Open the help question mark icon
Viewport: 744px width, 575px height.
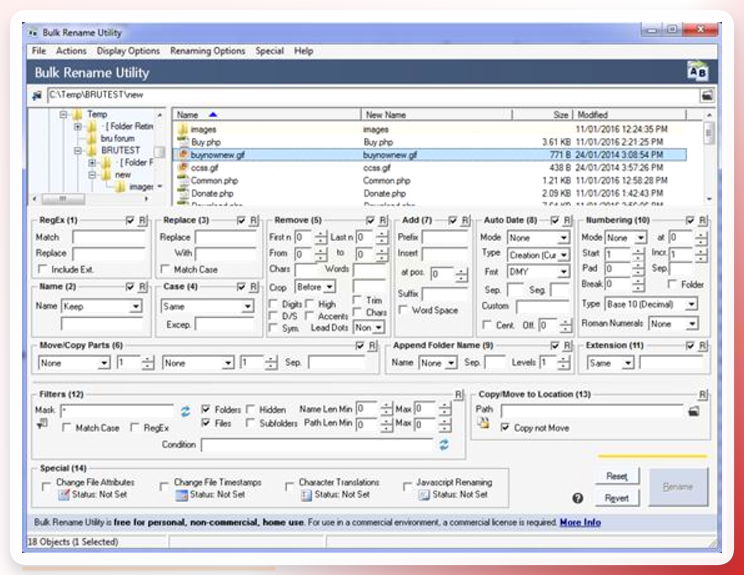pos(577,498)
